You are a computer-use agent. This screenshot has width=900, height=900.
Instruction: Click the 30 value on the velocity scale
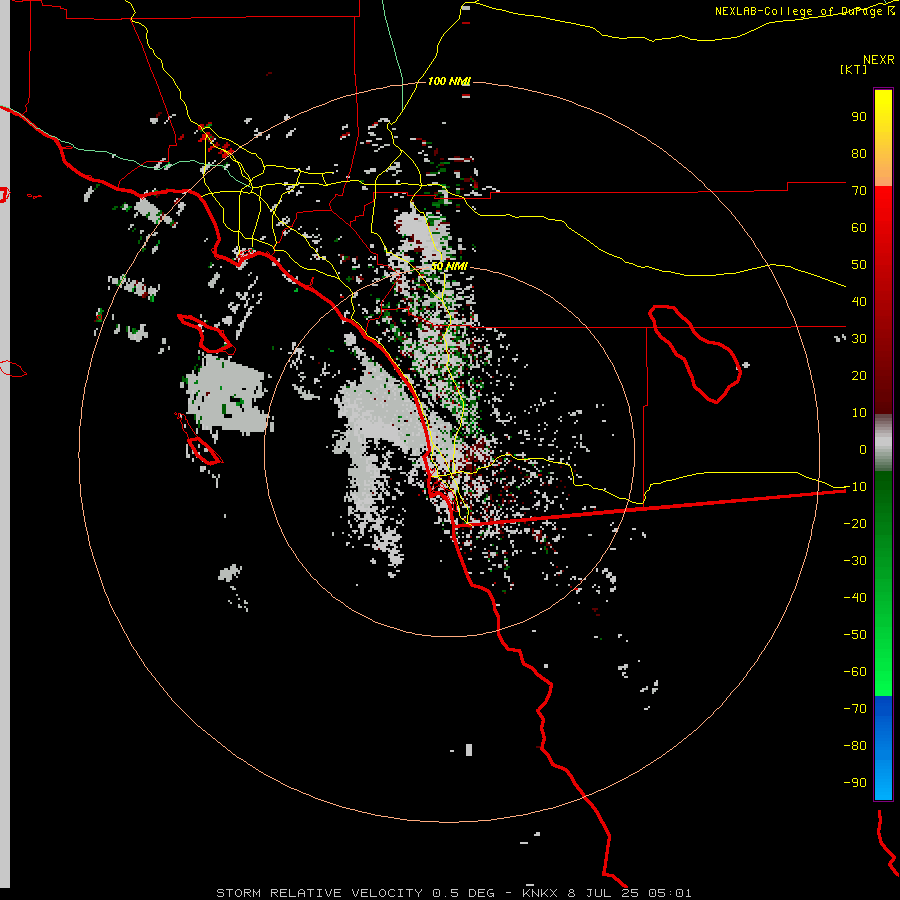tap(859, 339)
